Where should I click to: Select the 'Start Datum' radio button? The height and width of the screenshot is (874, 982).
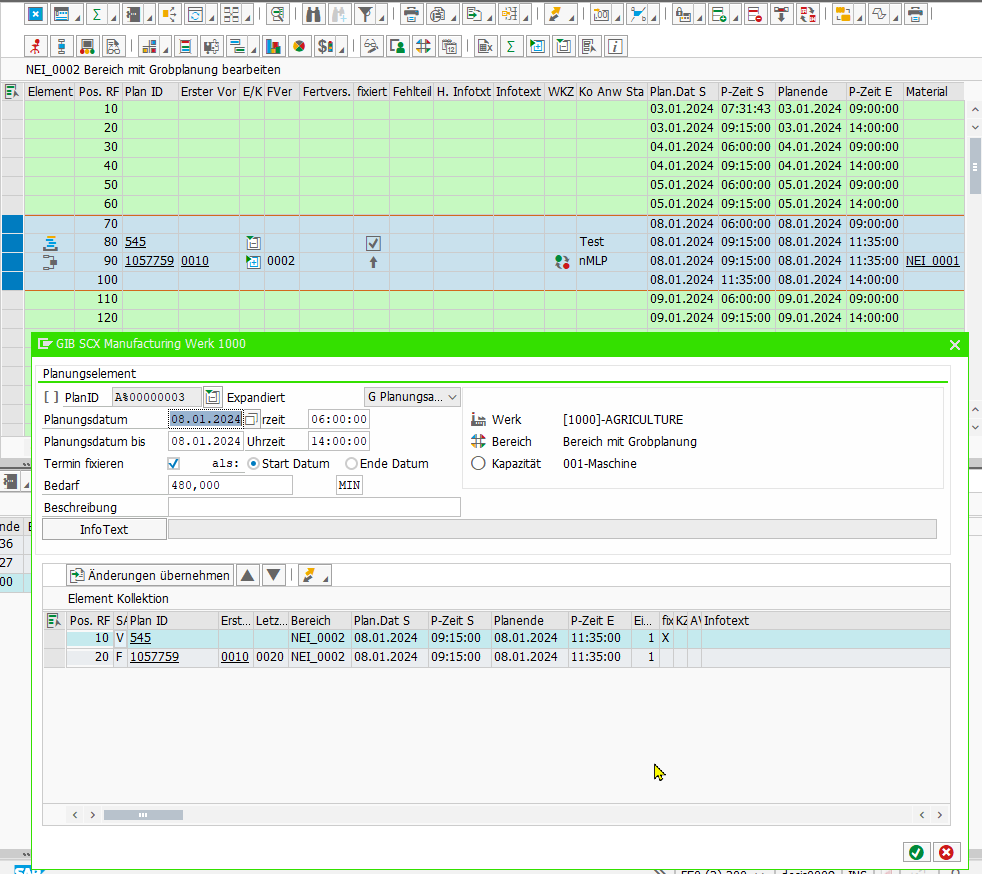click(x=253, y=464)
